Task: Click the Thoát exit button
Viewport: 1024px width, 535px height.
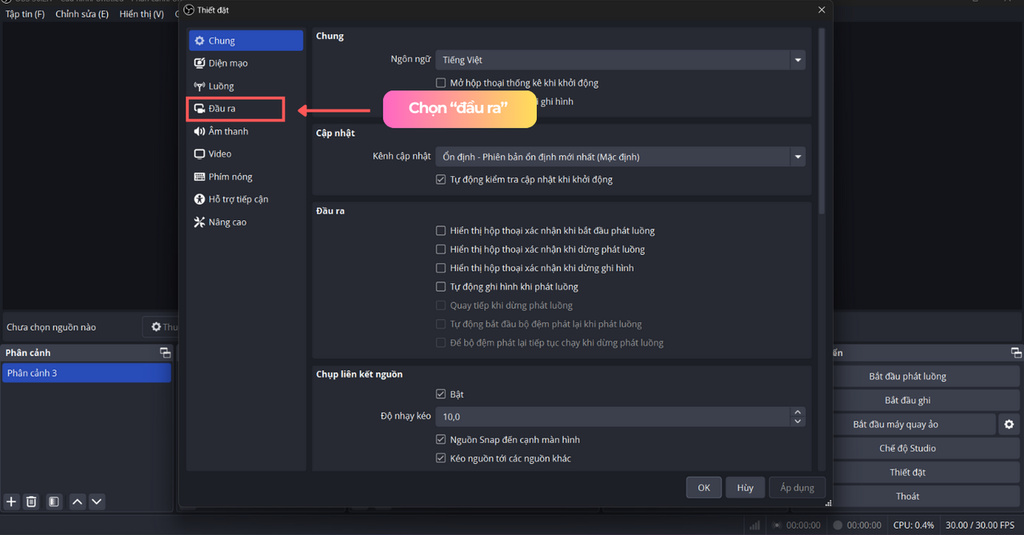Action: [x=927, y=496]
